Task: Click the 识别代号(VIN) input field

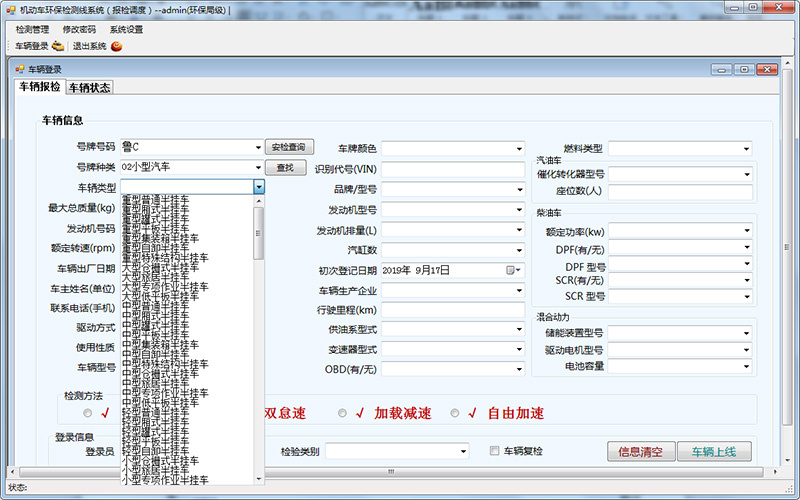Action: tap(453, 169)
